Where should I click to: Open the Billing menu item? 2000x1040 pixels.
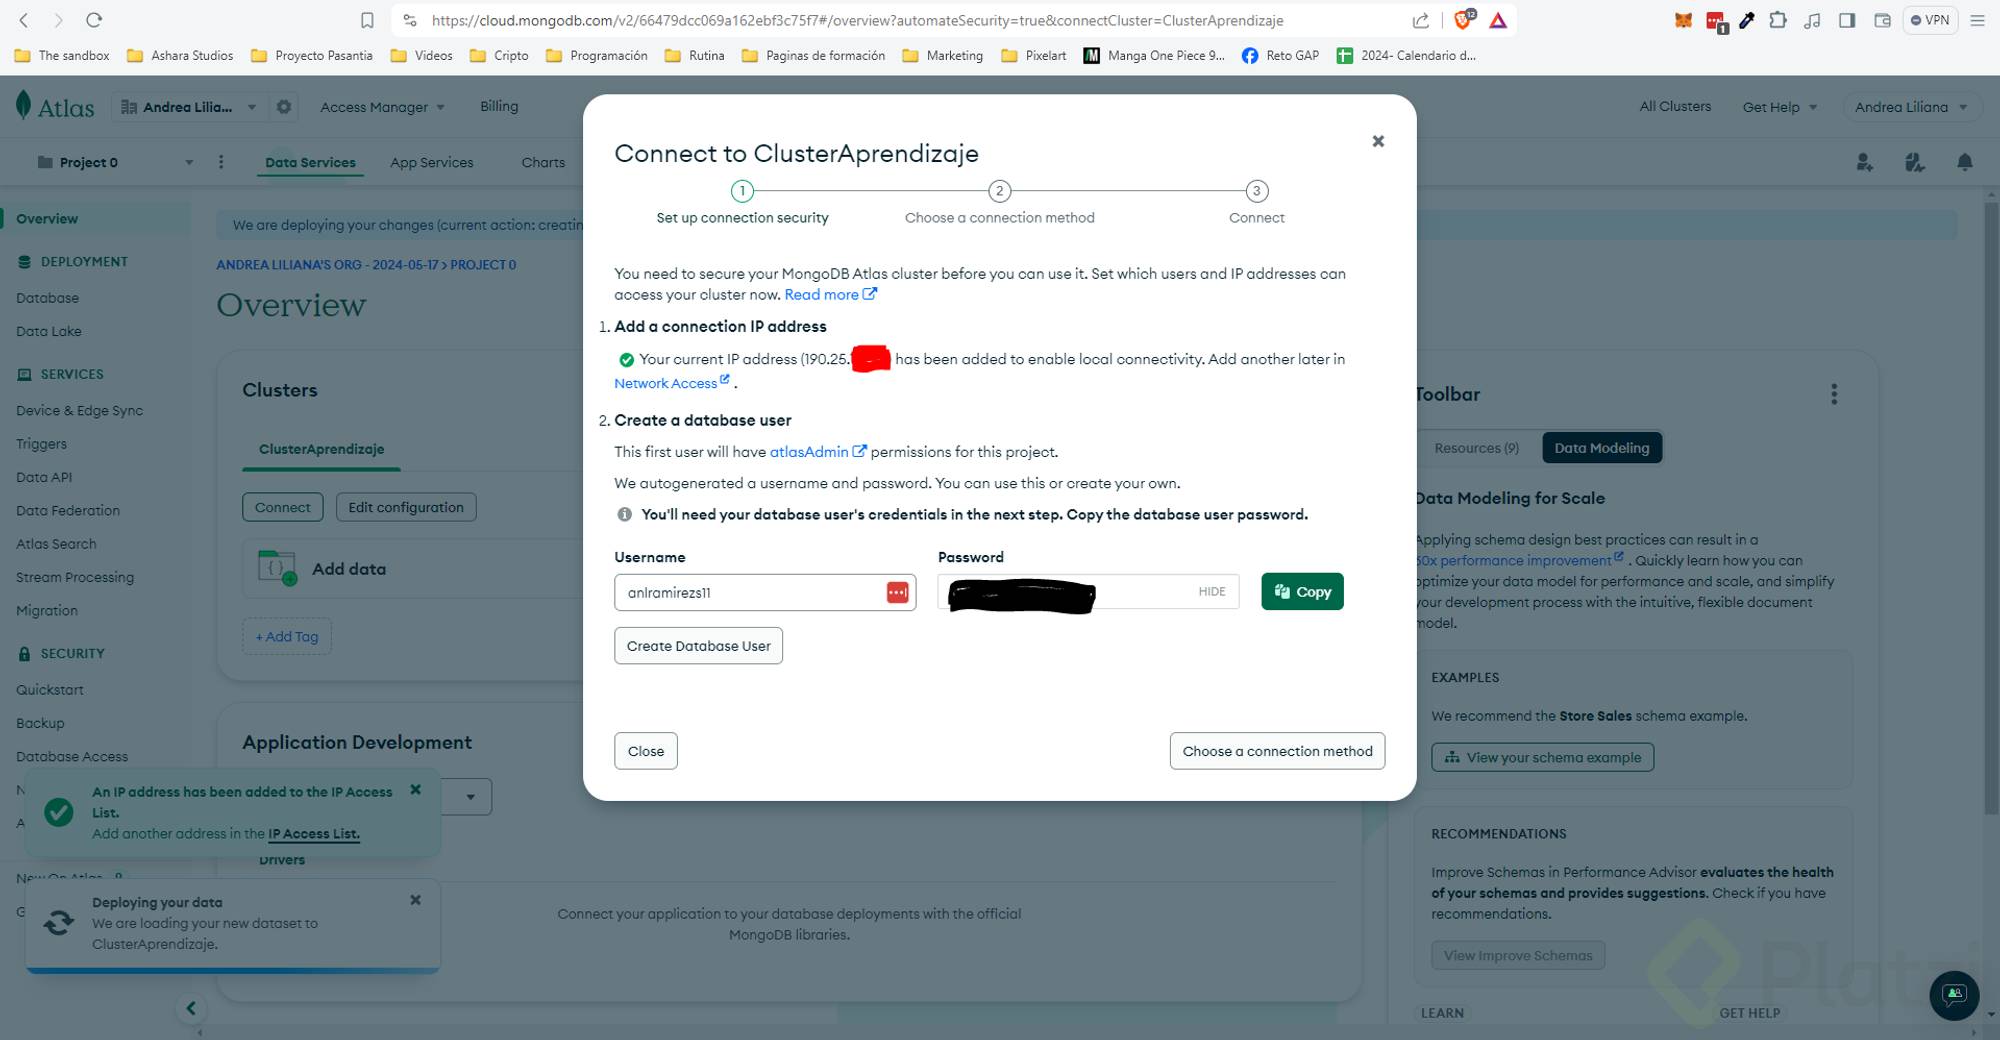[x=499, y=106]
